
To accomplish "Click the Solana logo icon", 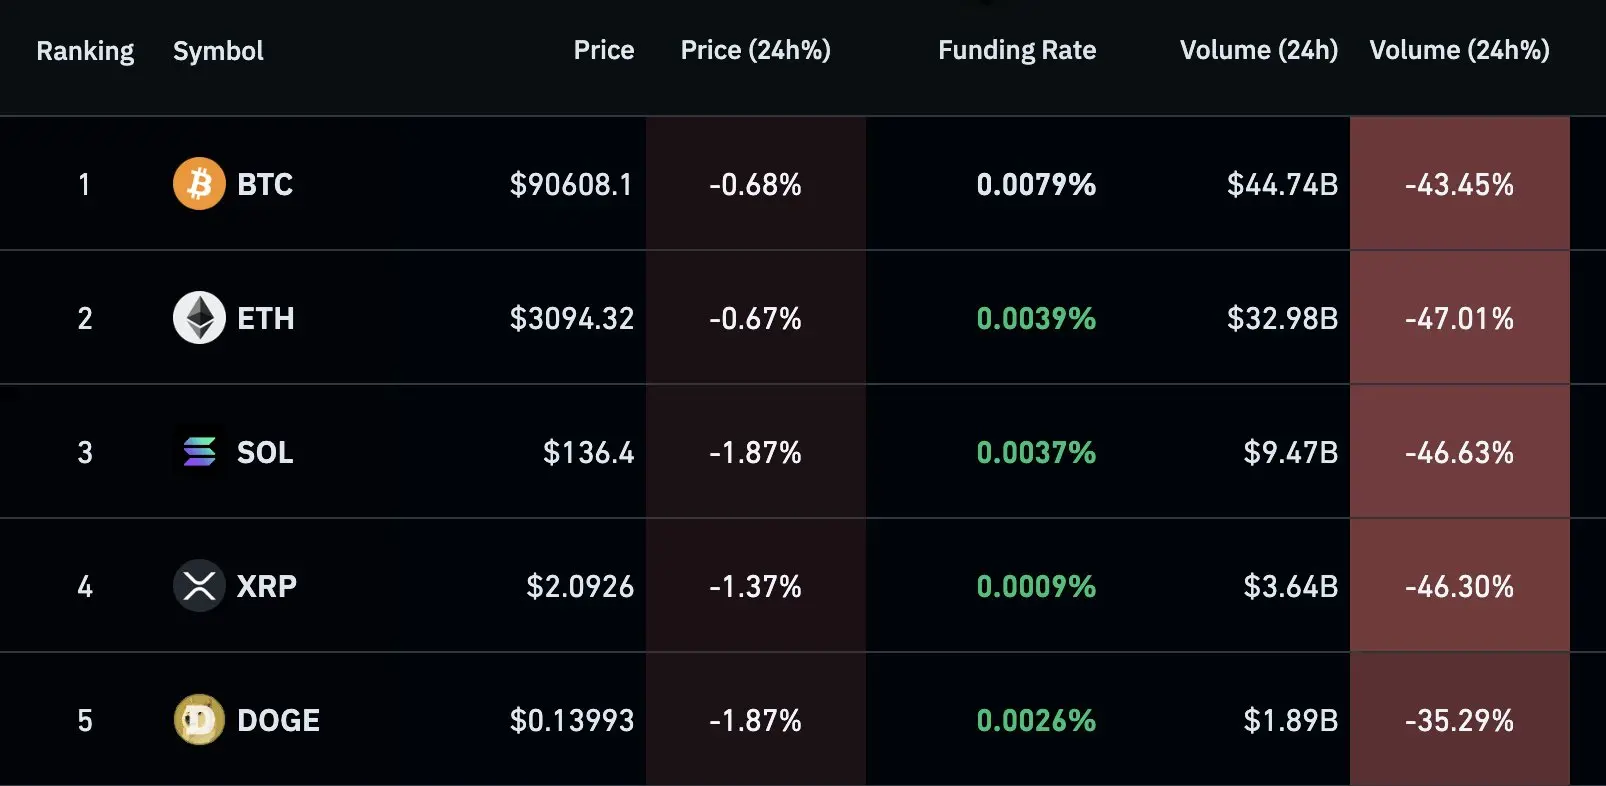I will tap(199, 452).
